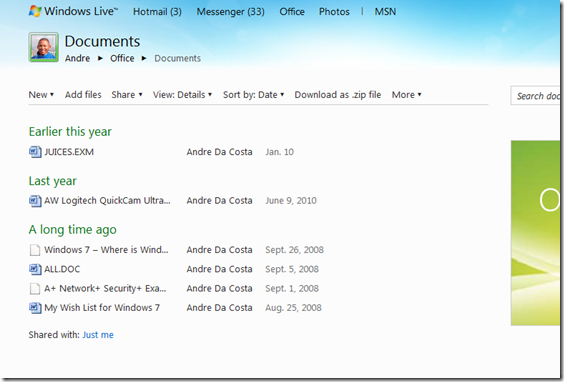
Task: Open the View: Details dropdown
Action: pos(182,95)
